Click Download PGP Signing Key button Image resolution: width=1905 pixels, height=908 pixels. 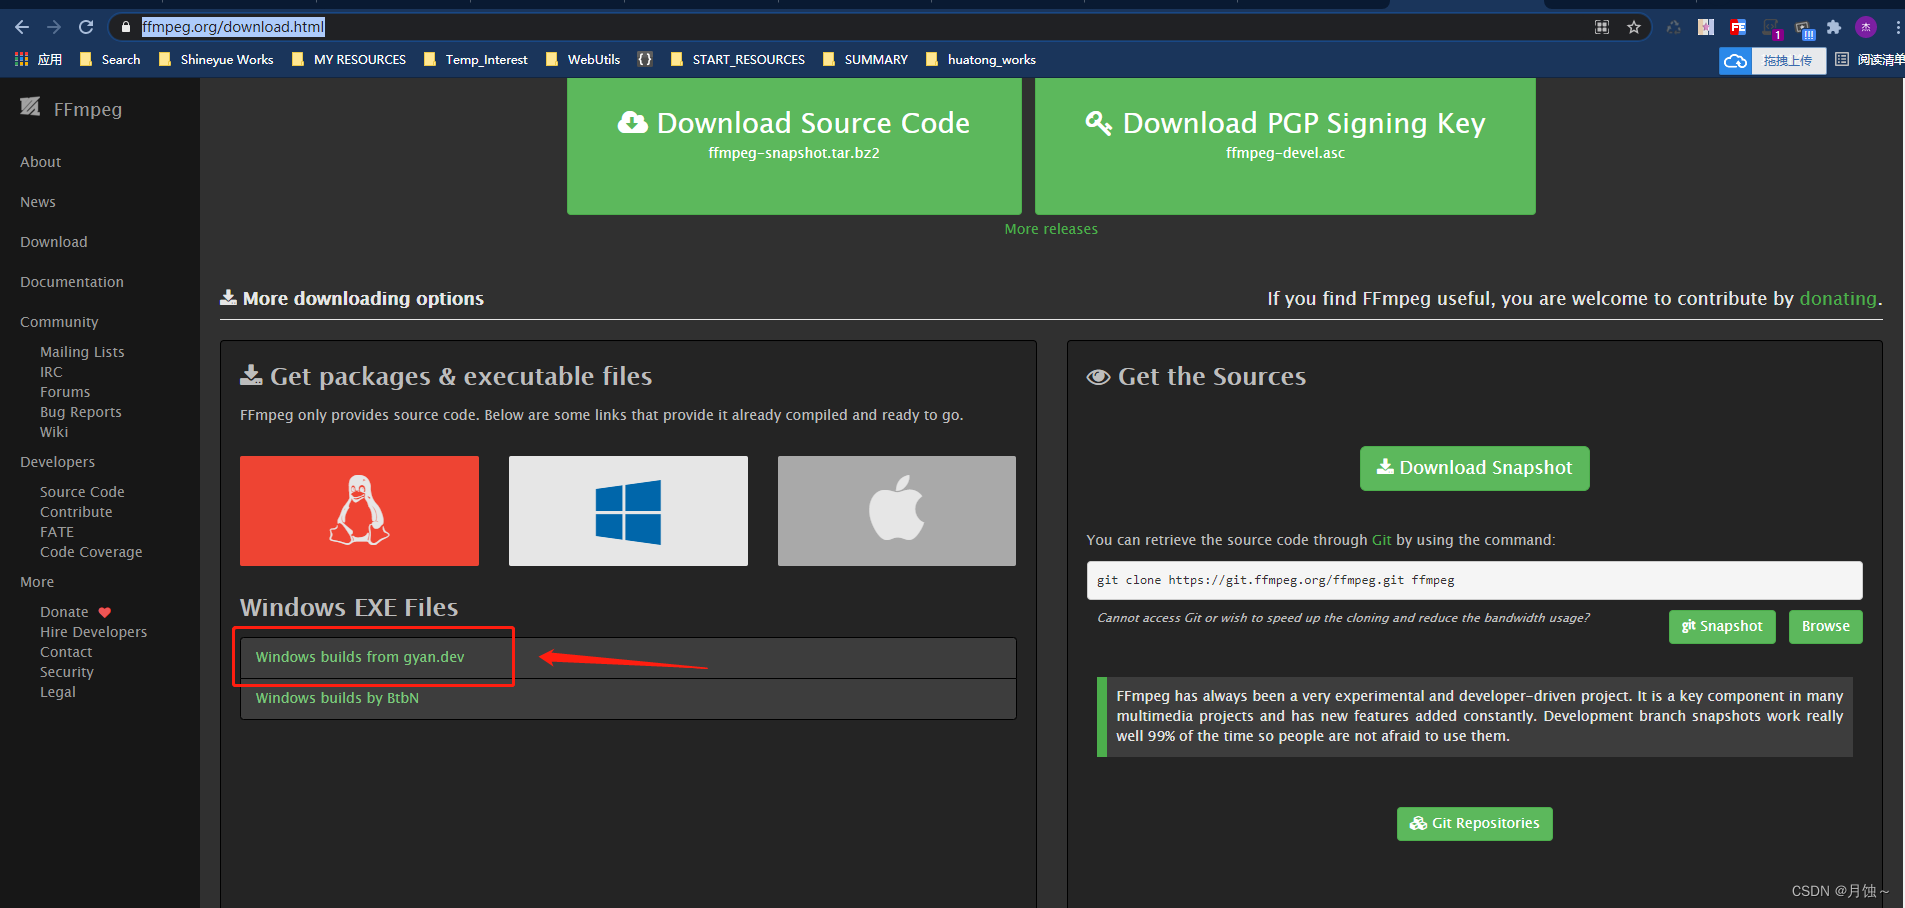pyautogui.click(x=1285, y=146)
